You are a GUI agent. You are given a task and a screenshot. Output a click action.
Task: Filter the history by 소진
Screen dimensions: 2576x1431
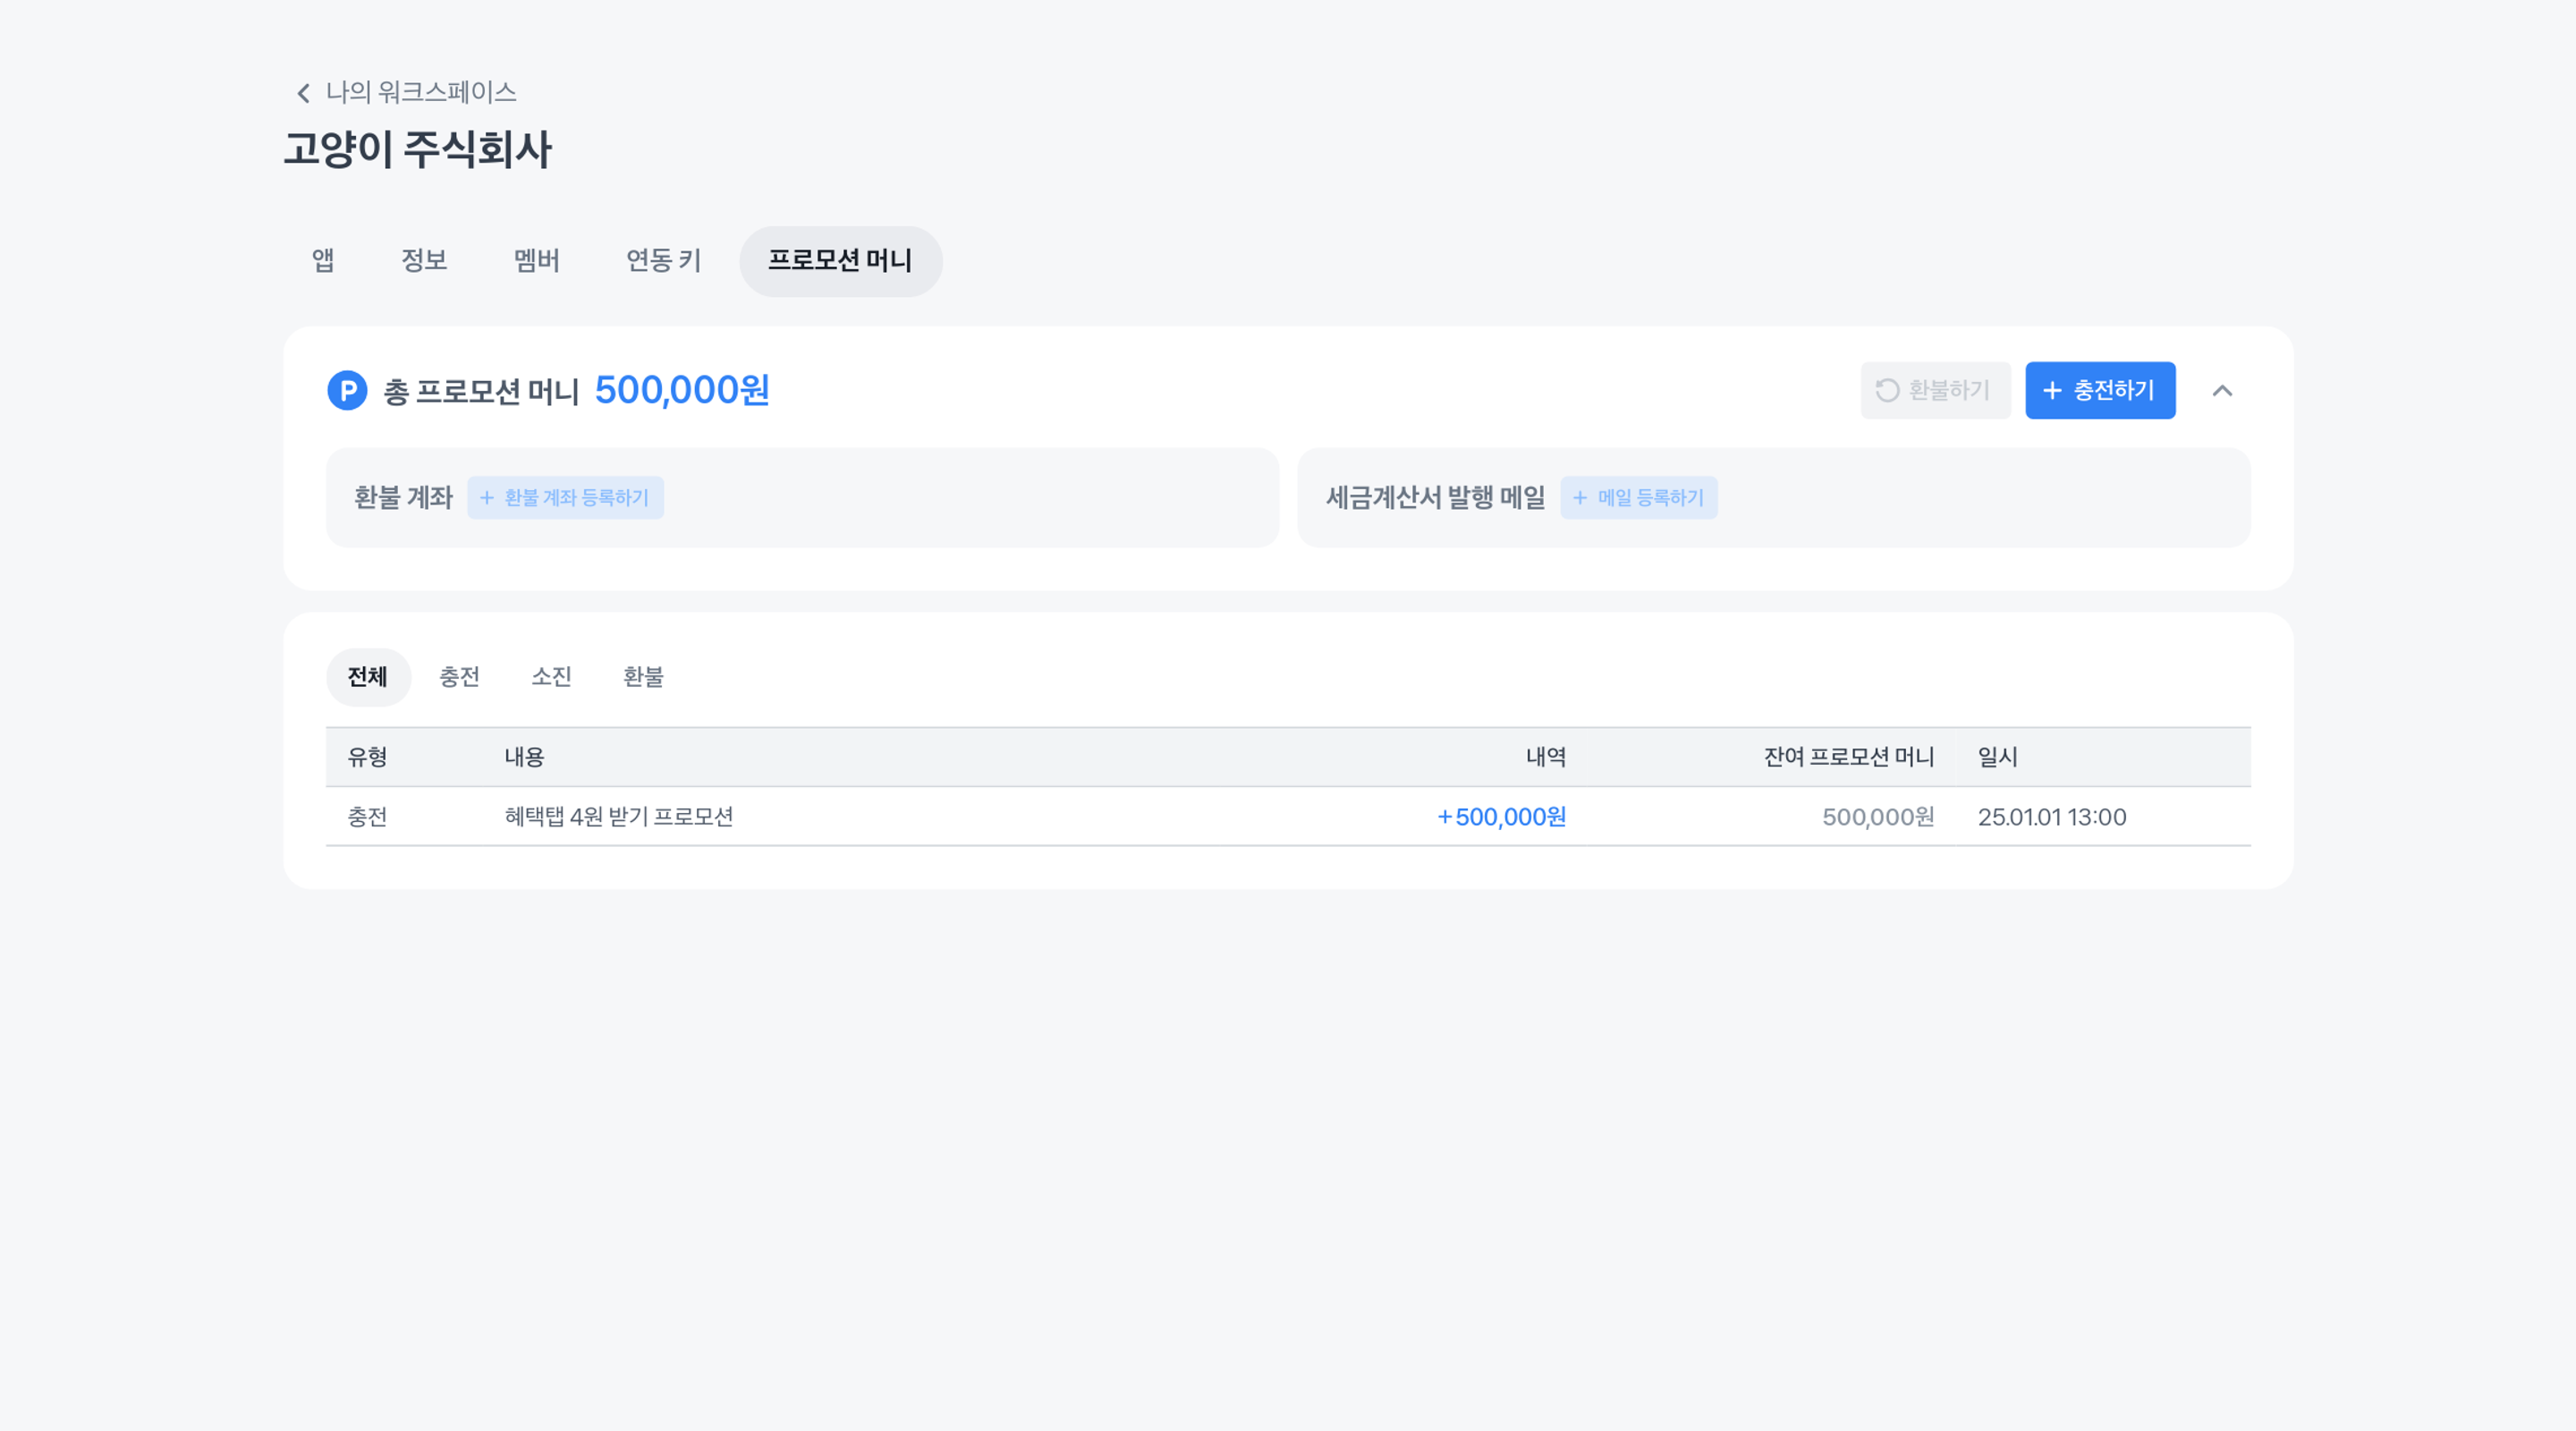[x=551, y=677]
